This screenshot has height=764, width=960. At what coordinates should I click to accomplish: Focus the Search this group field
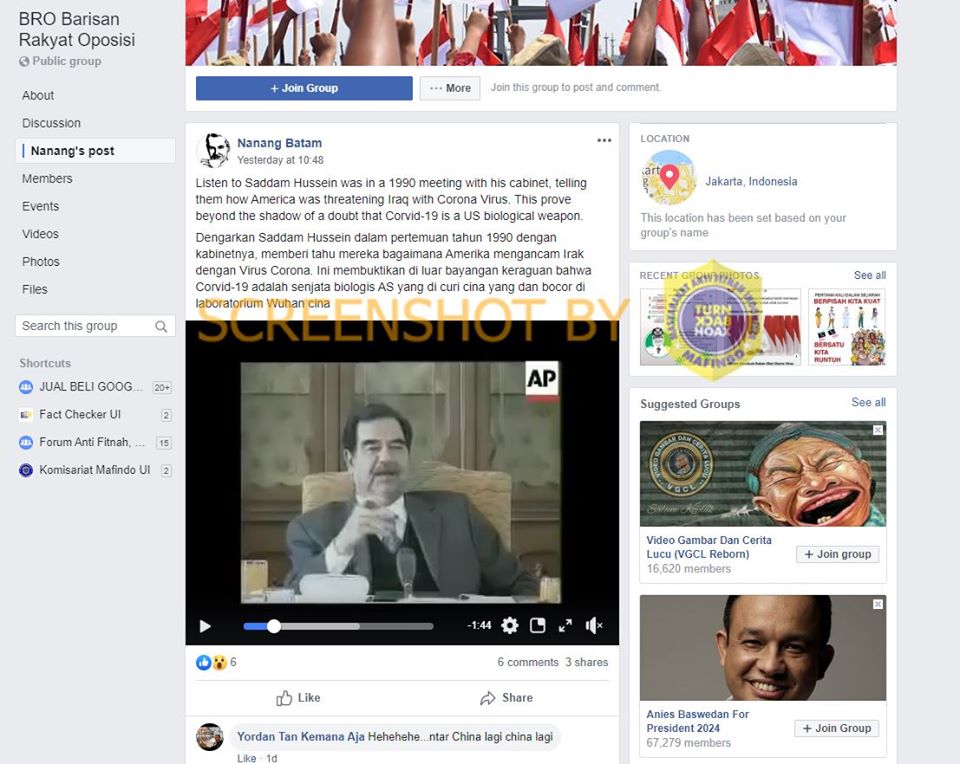pyautogui.click(x=96, y=326)
